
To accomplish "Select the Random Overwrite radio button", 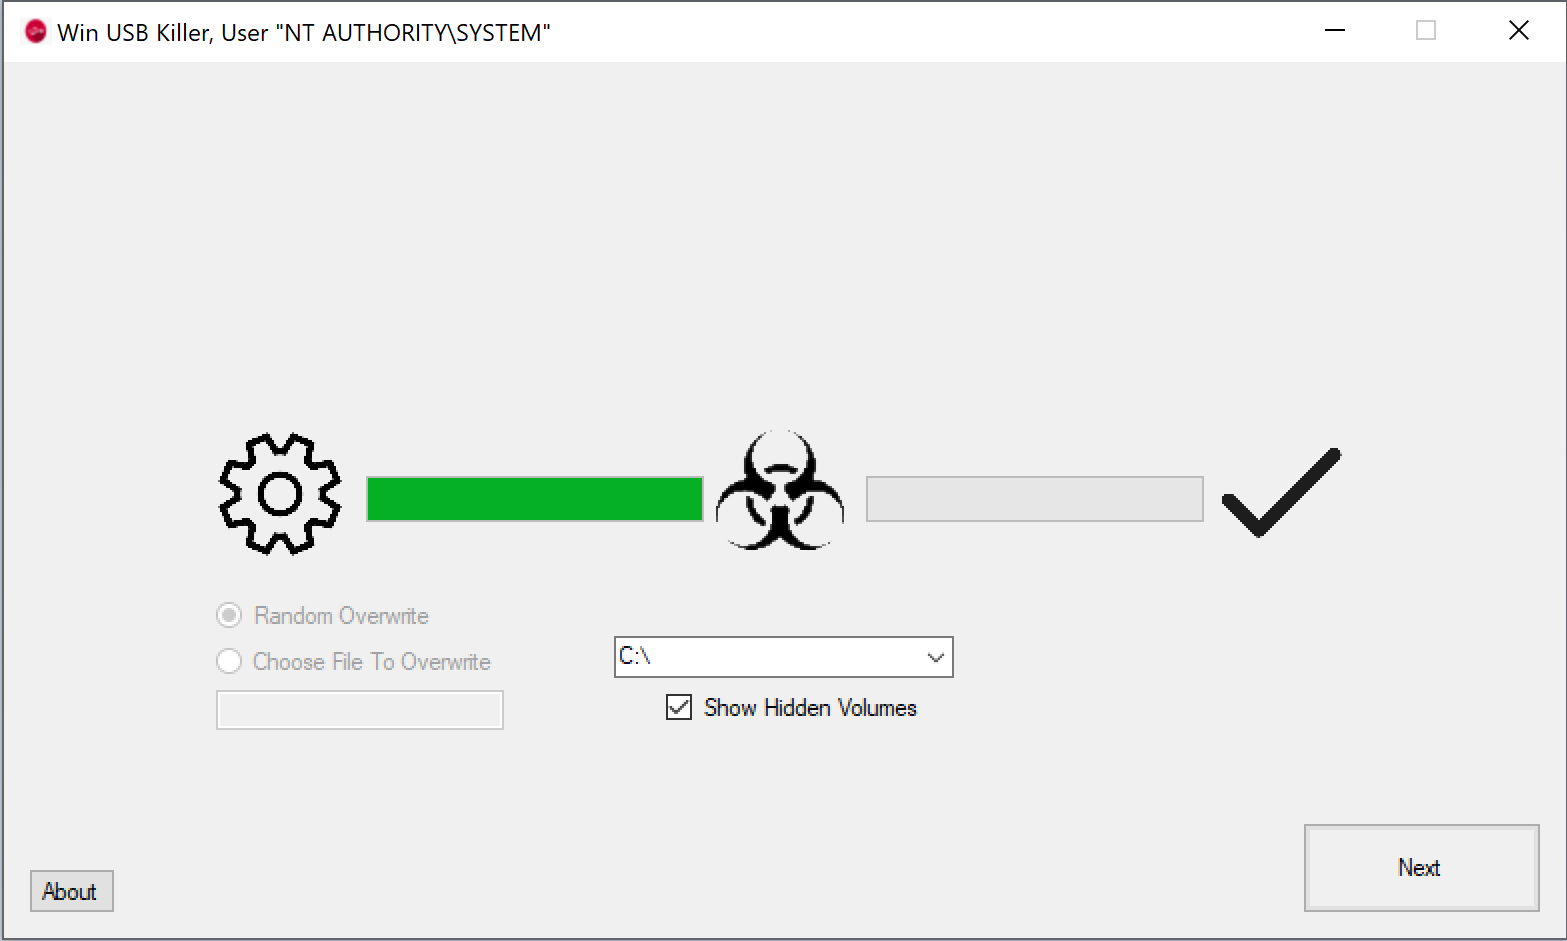I will point(229,615).
